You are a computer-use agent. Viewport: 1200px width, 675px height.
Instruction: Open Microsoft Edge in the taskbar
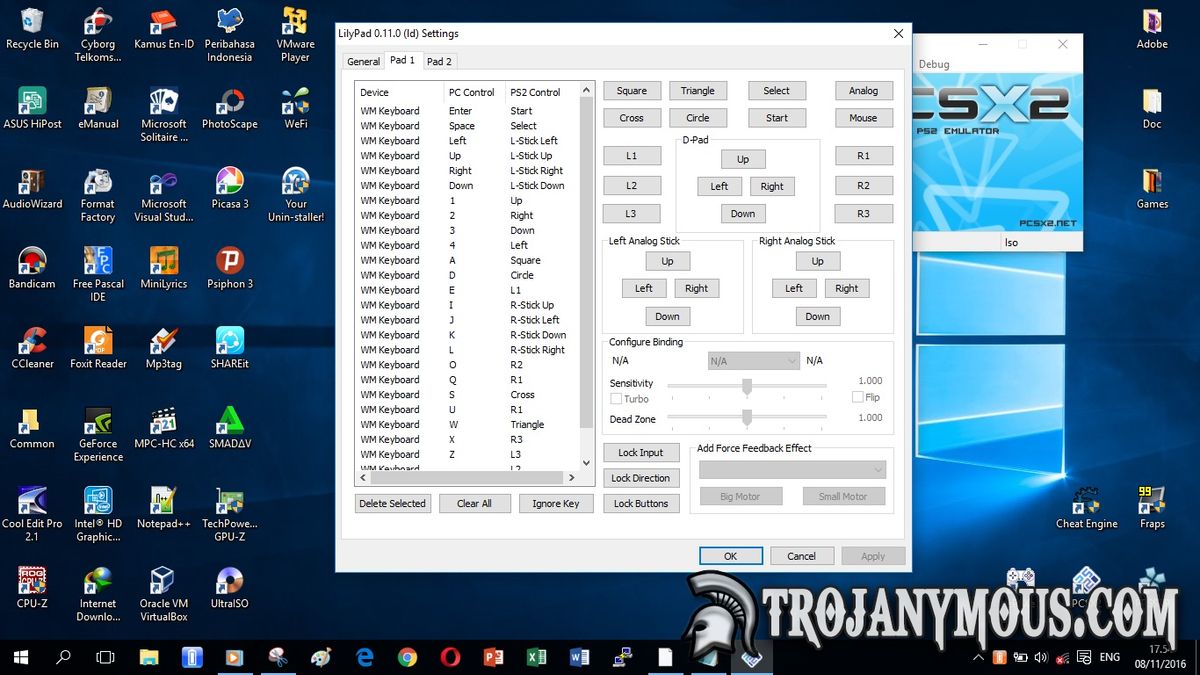[364, 657]
